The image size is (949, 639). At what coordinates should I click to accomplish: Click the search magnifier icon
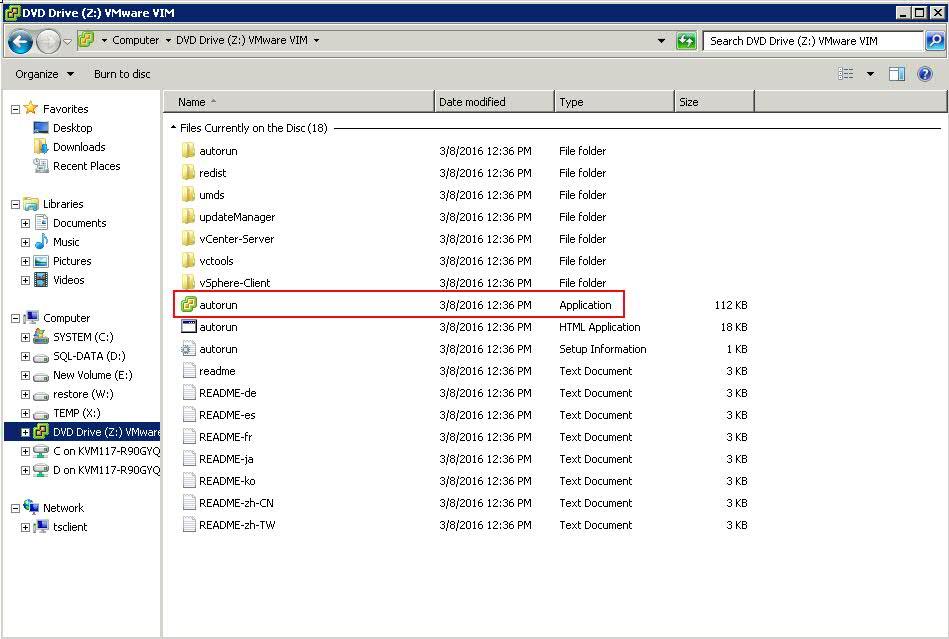935,41
